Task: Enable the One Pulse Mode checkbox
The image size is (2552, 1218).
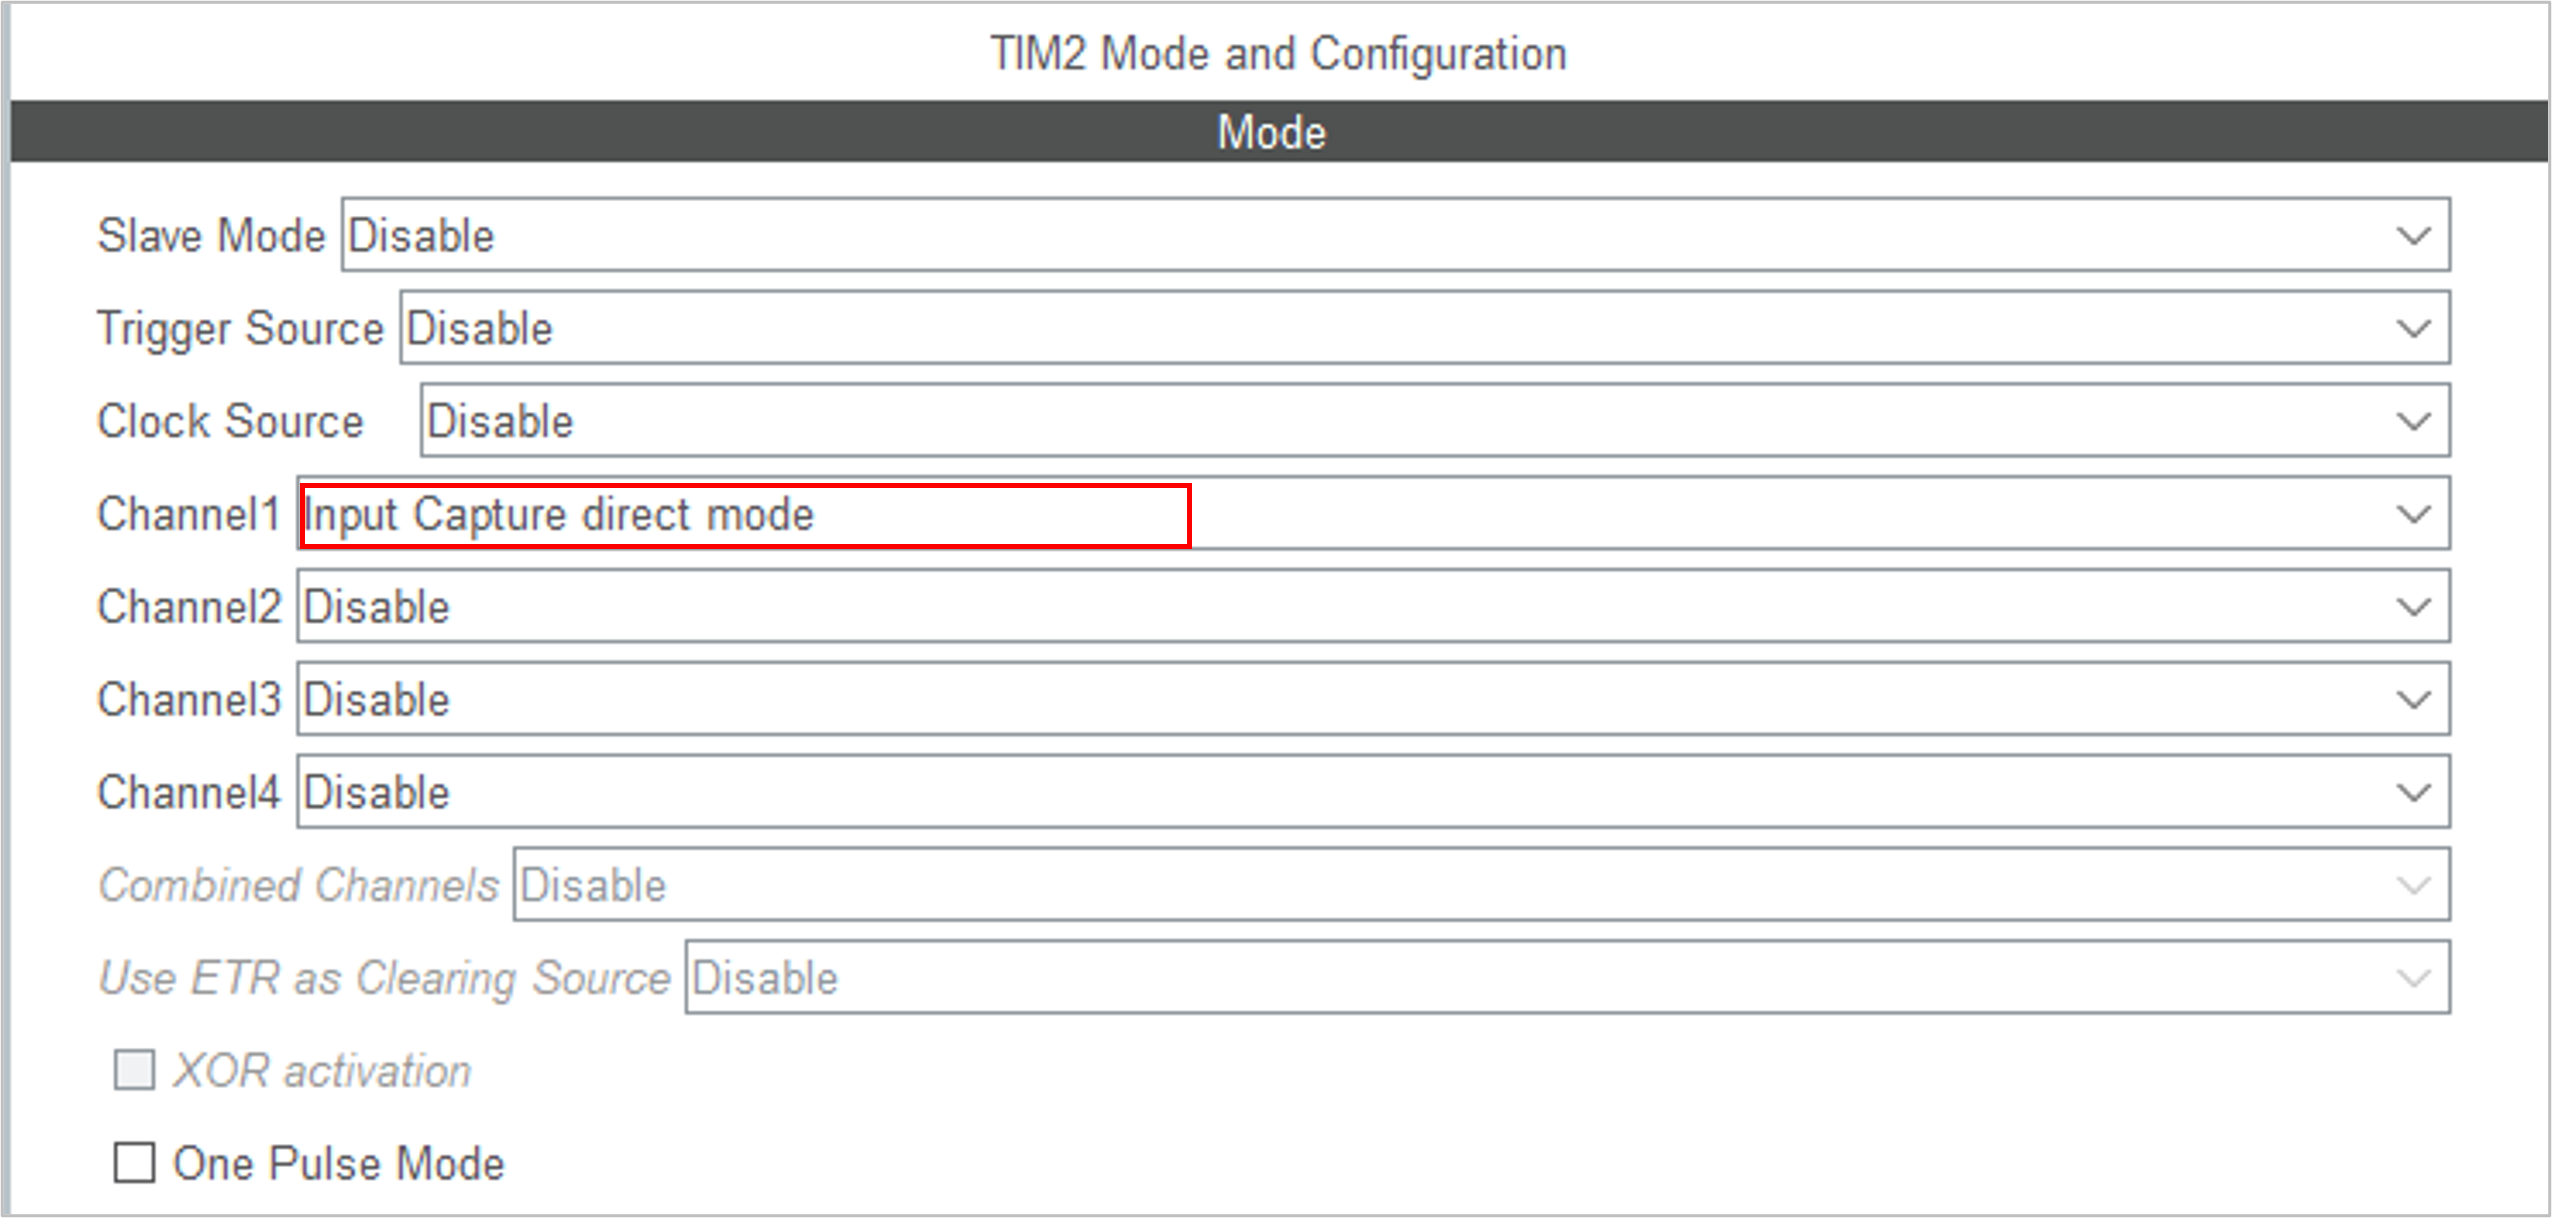Action: [135, 1163]
